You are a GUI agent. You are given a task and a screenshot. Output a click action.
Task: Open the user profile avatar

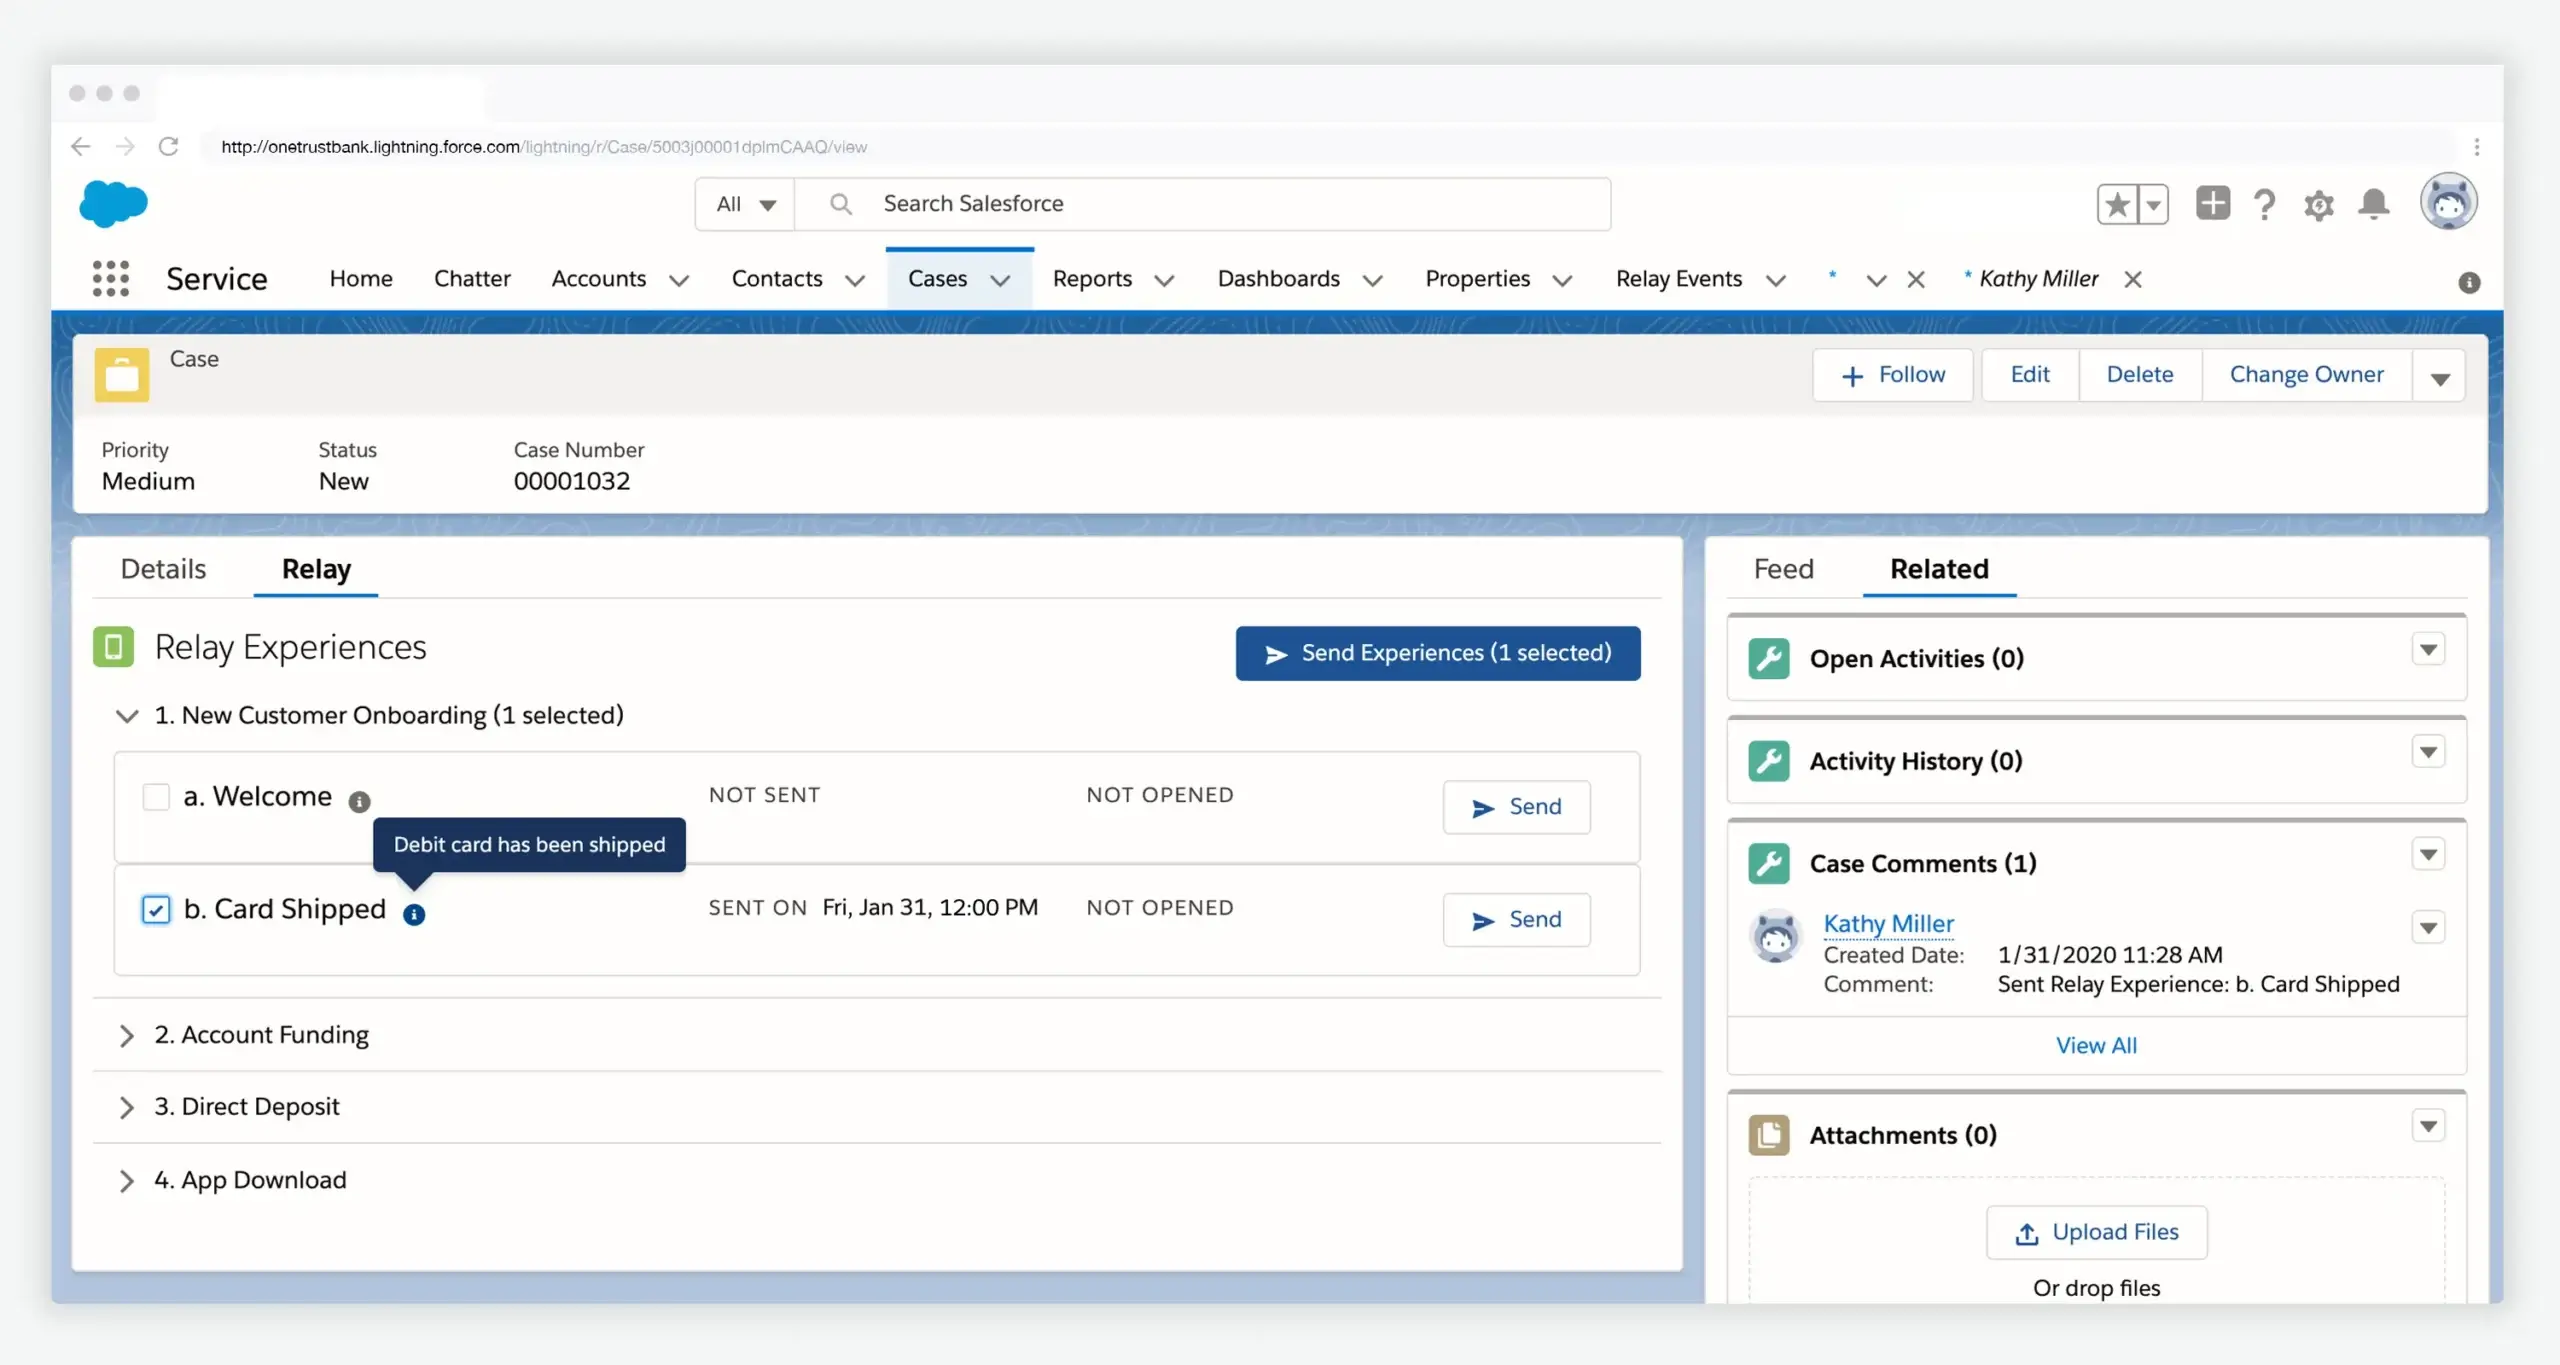[x=2448, y=202]
